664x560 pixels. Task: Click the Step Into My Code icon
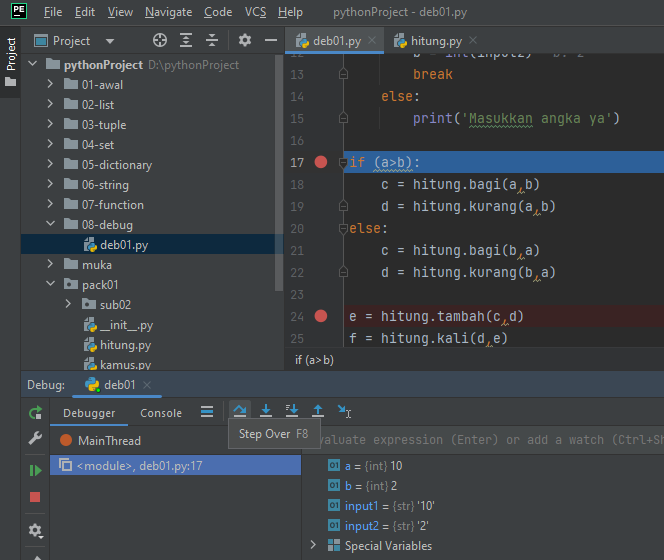click(x=292, y=410)
